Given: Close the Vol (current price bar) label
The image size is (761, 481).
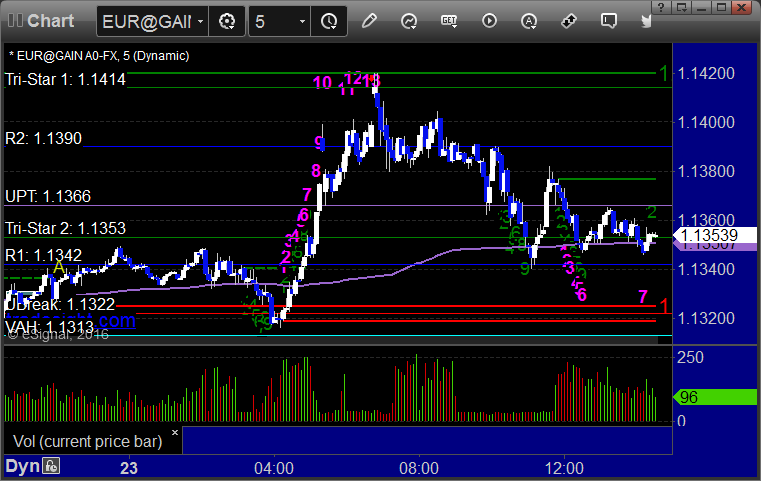Looking at the screenshot, I should click(175, 432).
